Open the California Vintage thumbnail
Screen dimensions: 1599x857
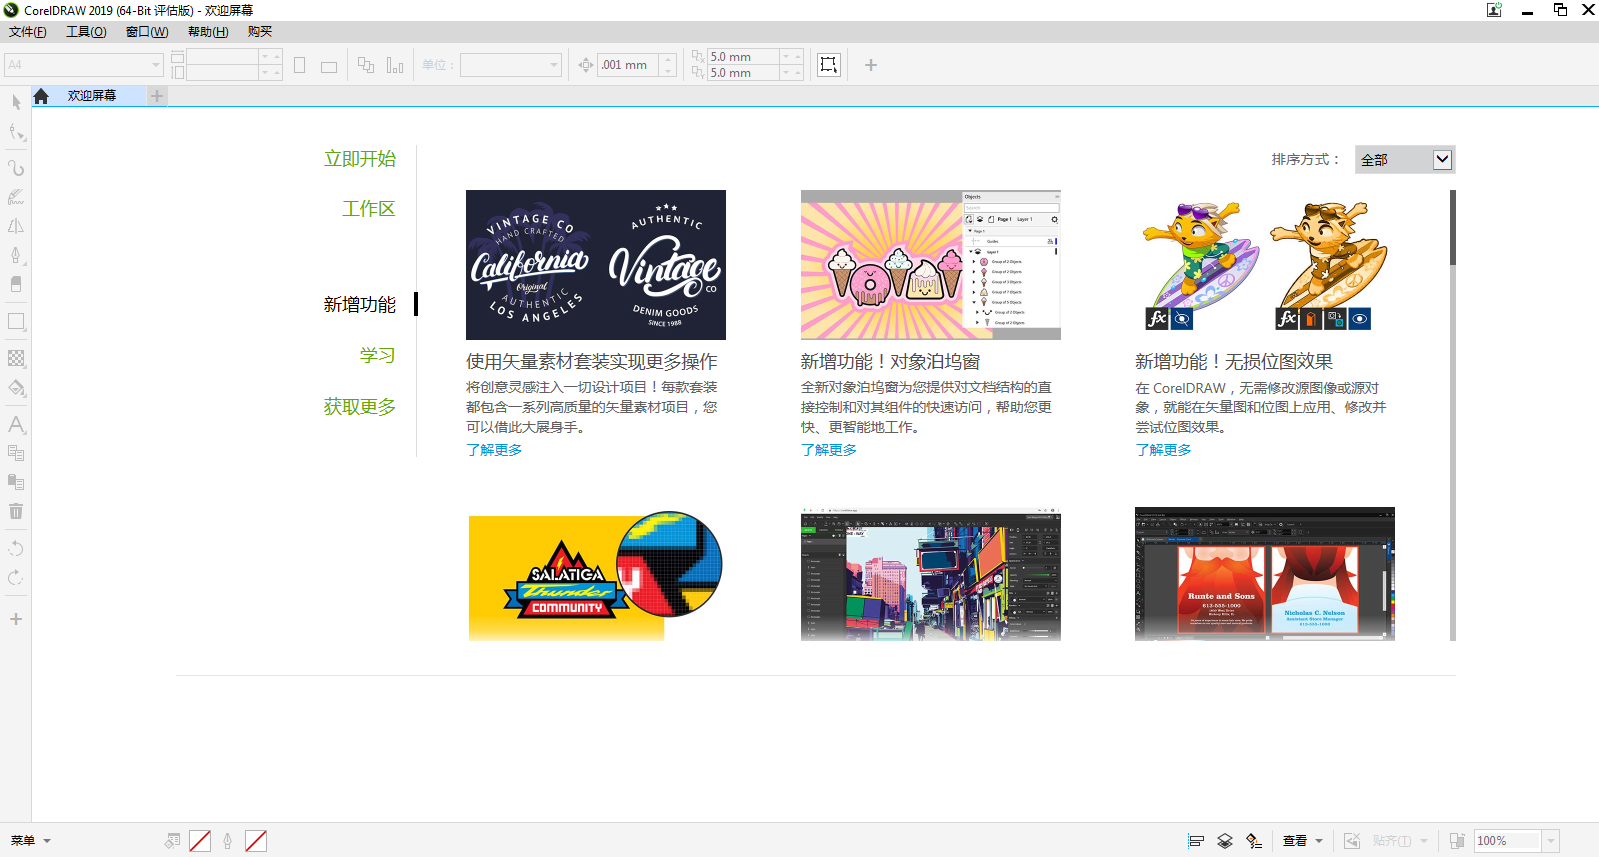click(596, 265)
